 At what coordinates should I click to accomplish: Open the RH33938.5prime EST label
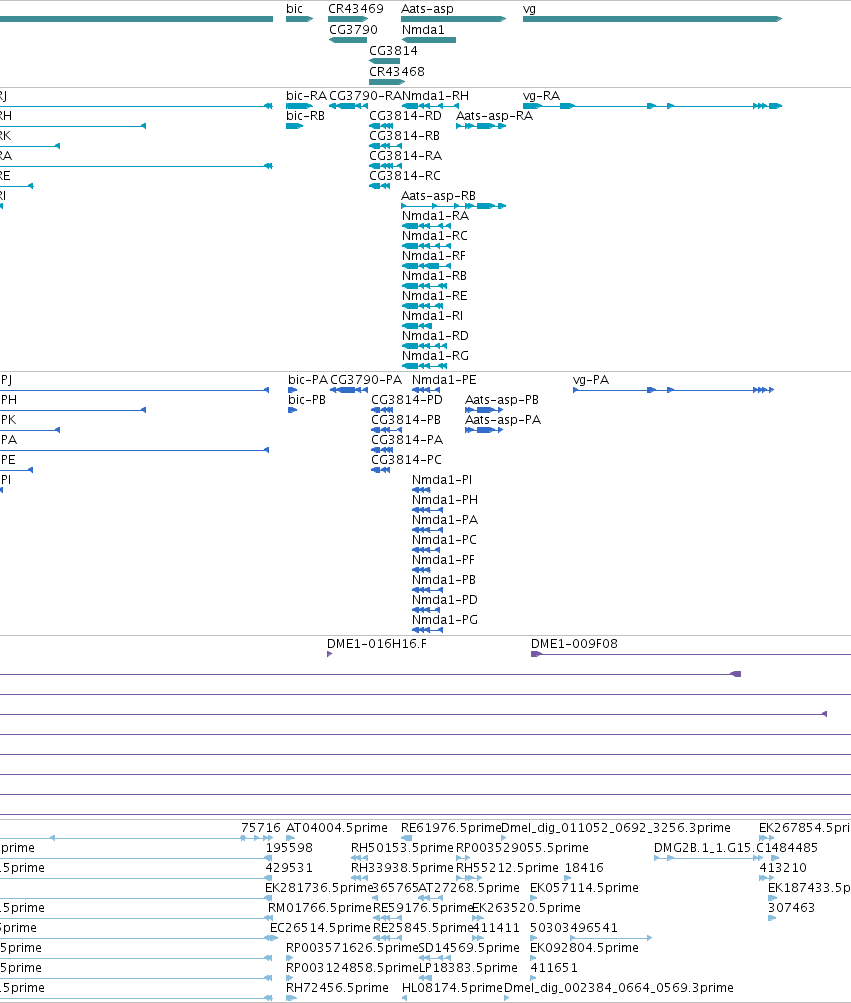402,868
